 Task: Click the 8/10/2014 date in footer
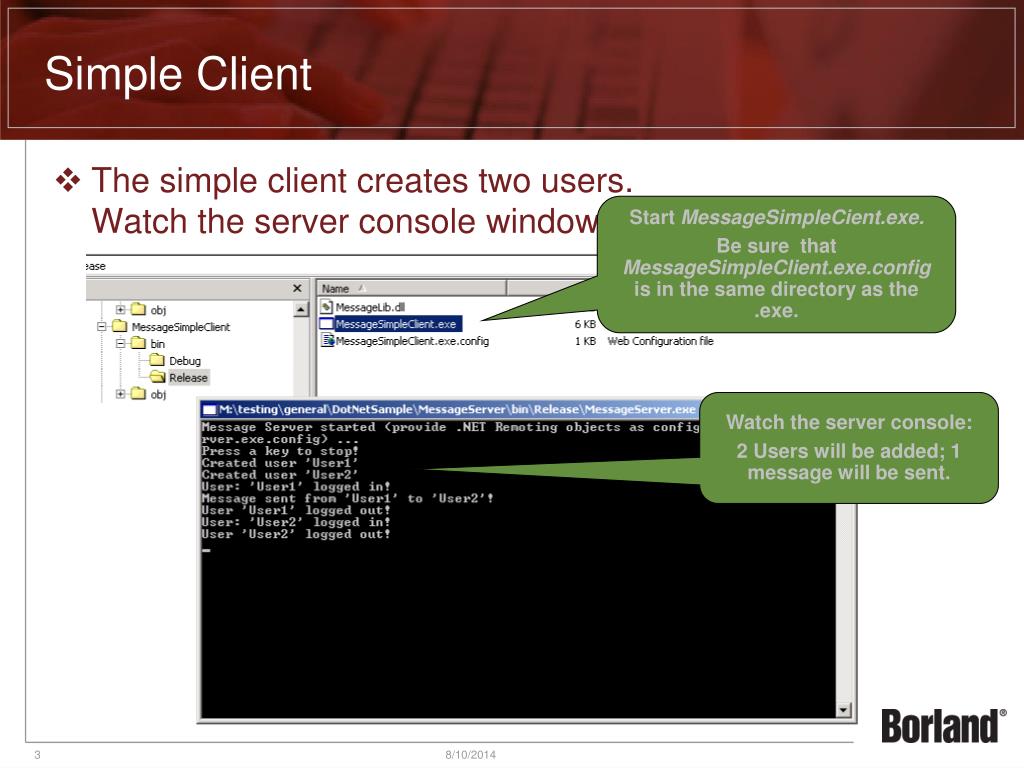pyautogui.click(x=470, y=755)
